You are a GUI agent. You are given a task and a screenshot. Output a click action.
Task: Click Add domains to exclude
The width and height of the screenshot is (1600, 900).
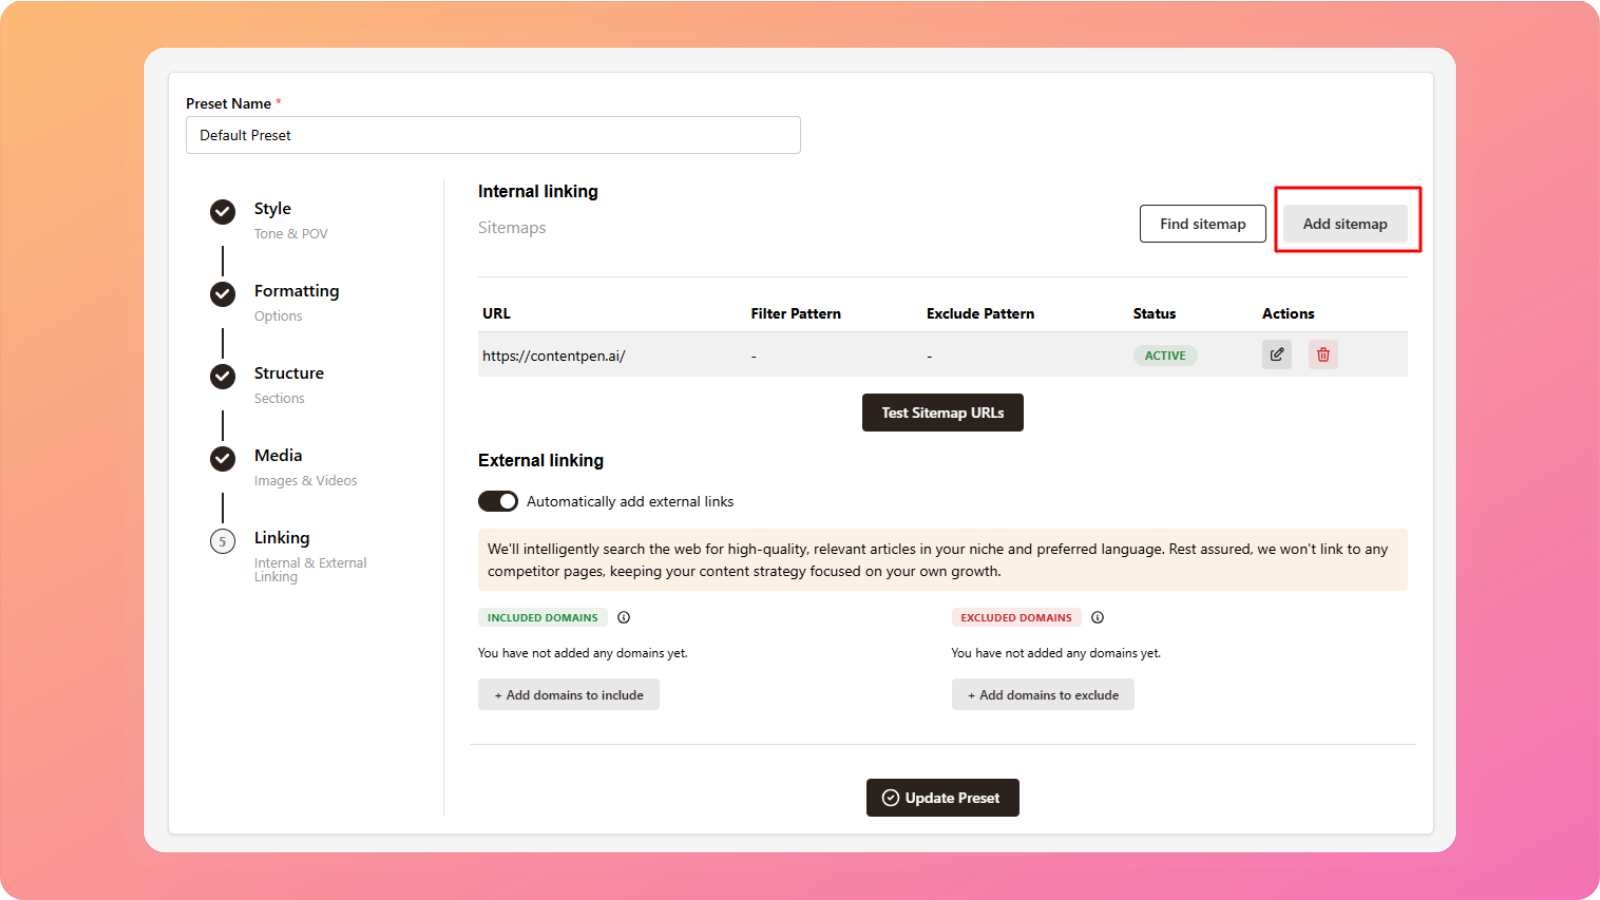pos(1042,695)
